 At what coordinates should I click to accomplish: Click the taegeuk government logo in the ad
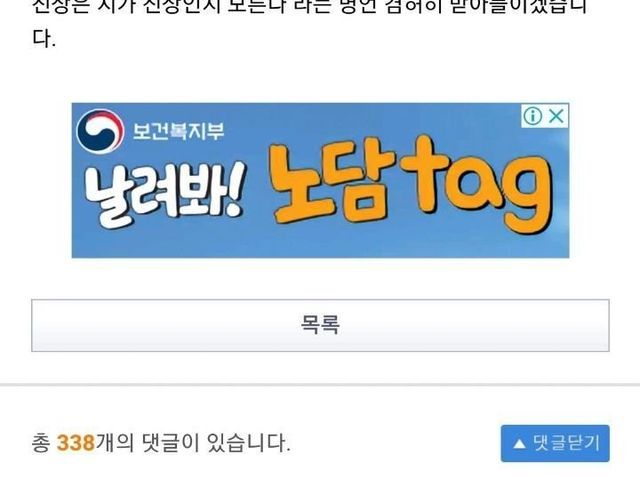click(x=100, y=131)
